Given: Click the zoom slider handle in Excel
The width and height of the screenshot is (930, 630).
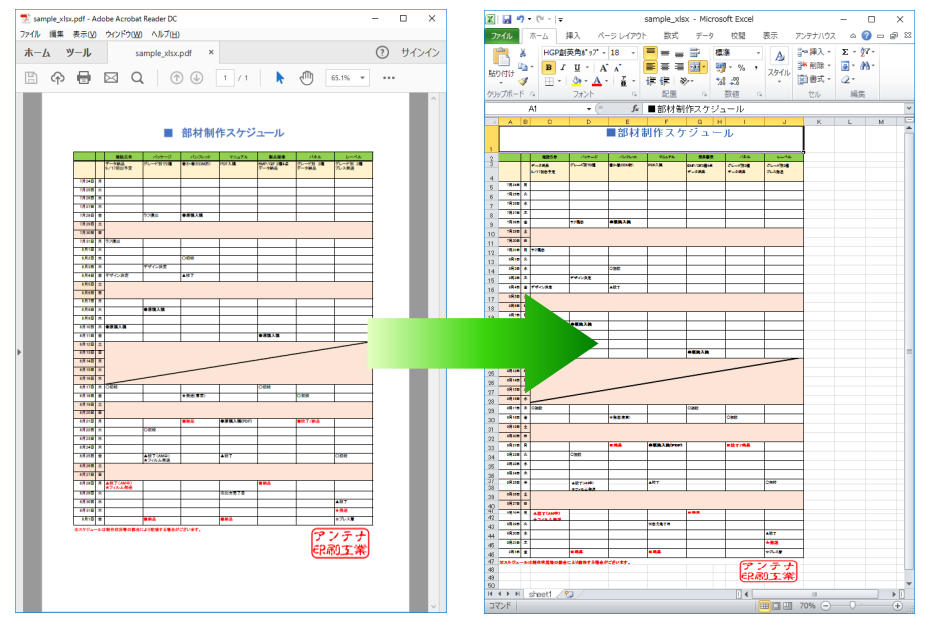Looking at the screenshot, I should (x=852, y=606).
